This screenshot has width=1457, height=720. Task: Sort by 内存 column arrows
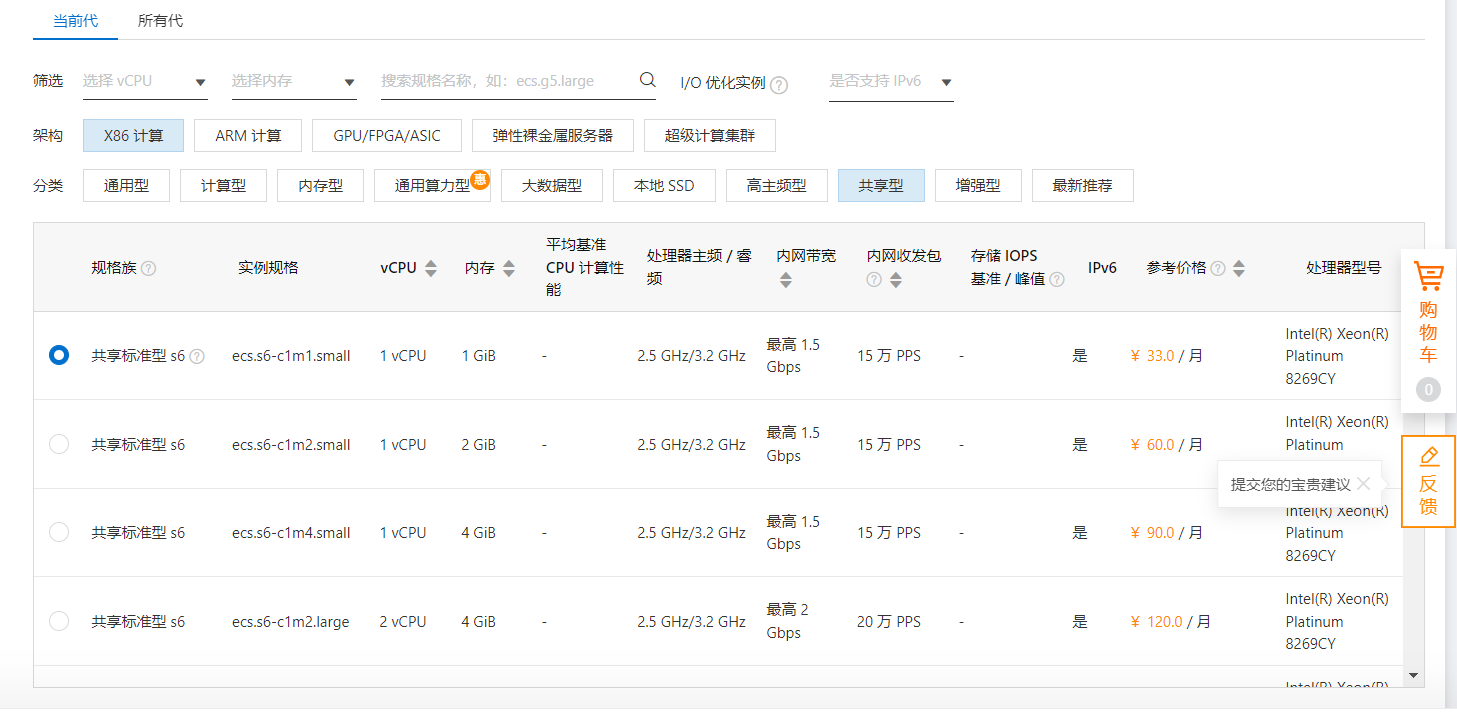(509, 268)
